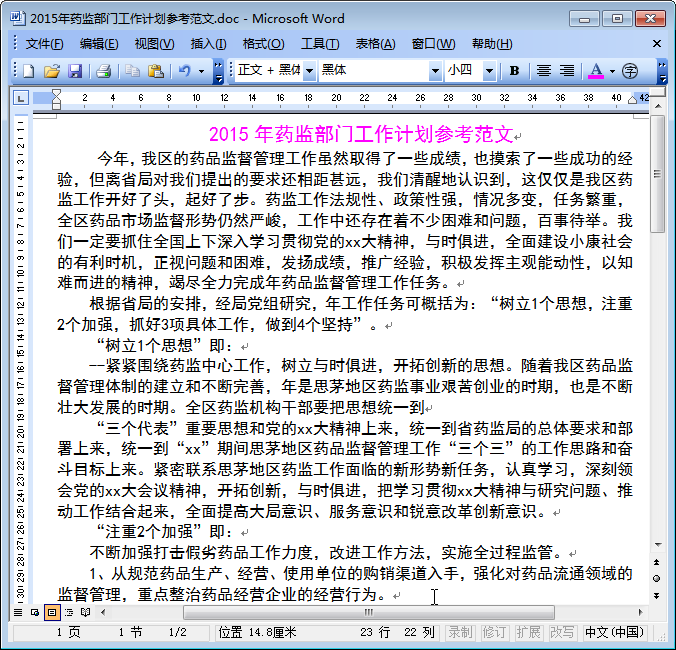676x650 pixels.
Task: Save the document with the floppy disk icon
Action: [75, 71]
